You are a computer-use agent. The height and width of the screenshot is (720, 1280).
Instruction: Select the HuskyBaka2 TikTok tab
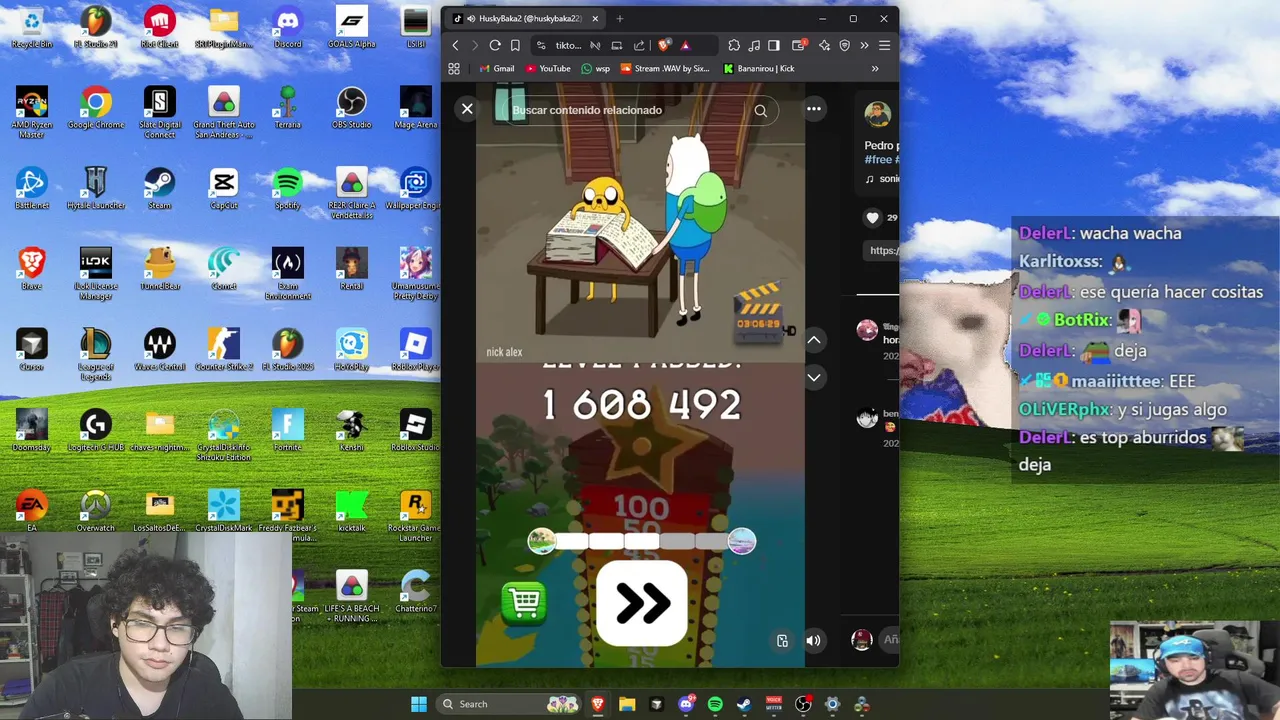pos(525,18)
